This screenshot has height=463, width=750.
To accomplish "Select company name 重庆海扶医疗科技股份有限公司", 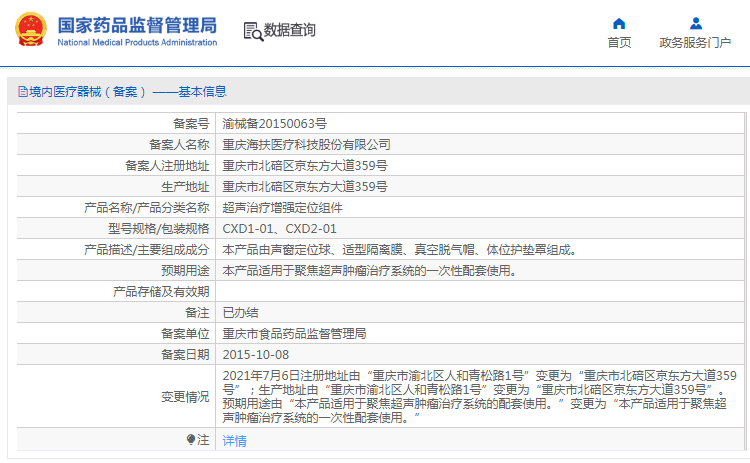I will pyautogui.click(x=306, y=144).
